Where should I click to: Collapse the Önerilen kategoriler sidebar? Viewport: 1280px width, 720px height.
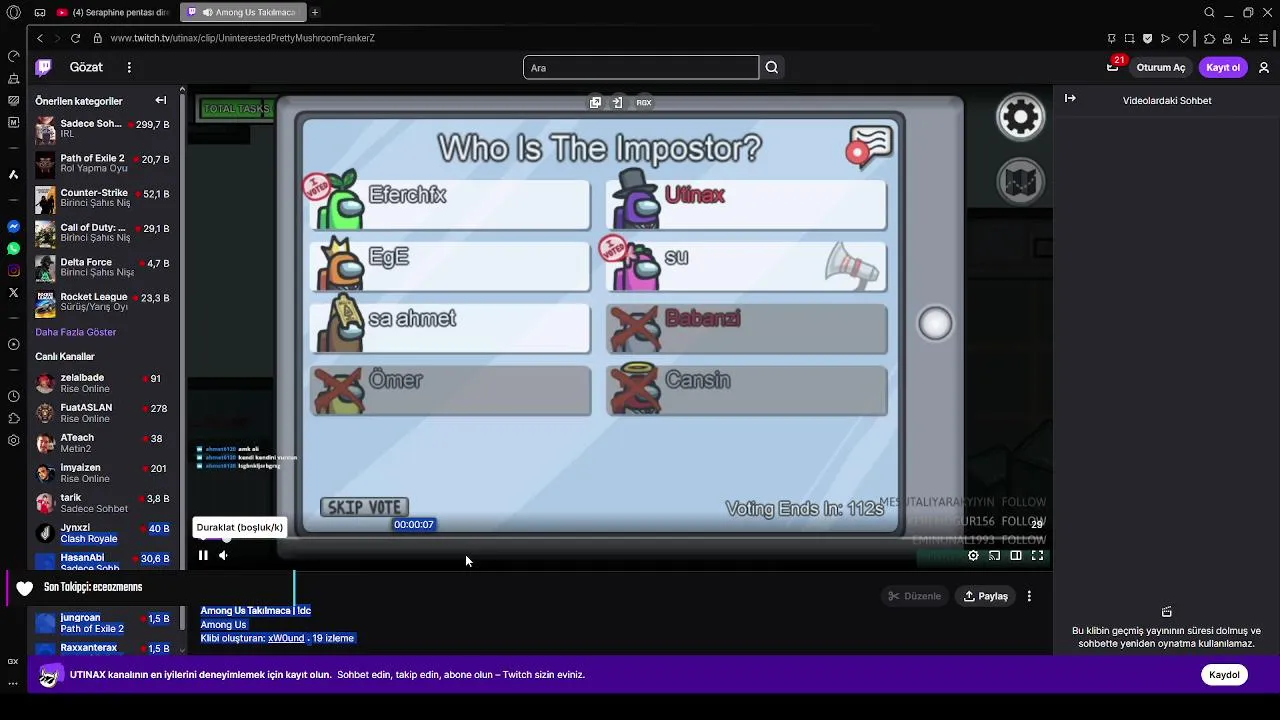coord(161,100)
